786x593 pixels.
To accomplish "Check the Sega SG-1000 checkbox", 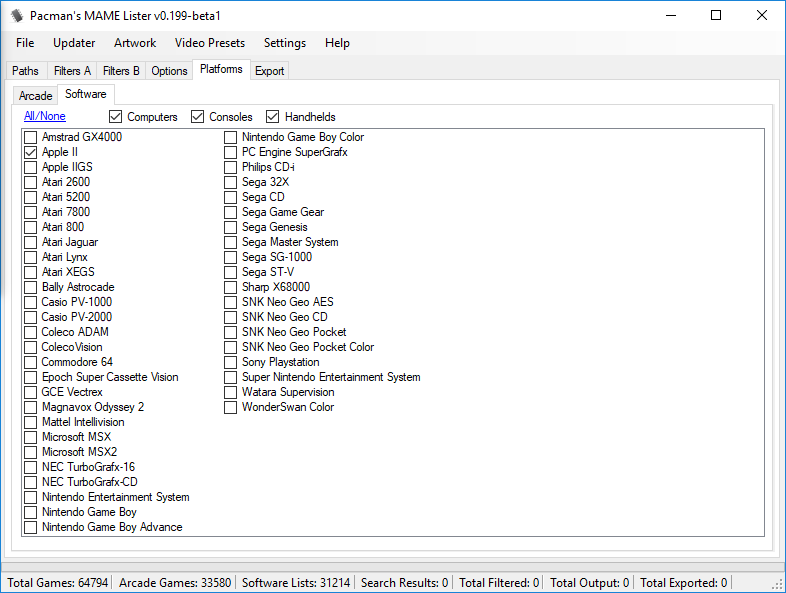I will [x=231, y=257].
